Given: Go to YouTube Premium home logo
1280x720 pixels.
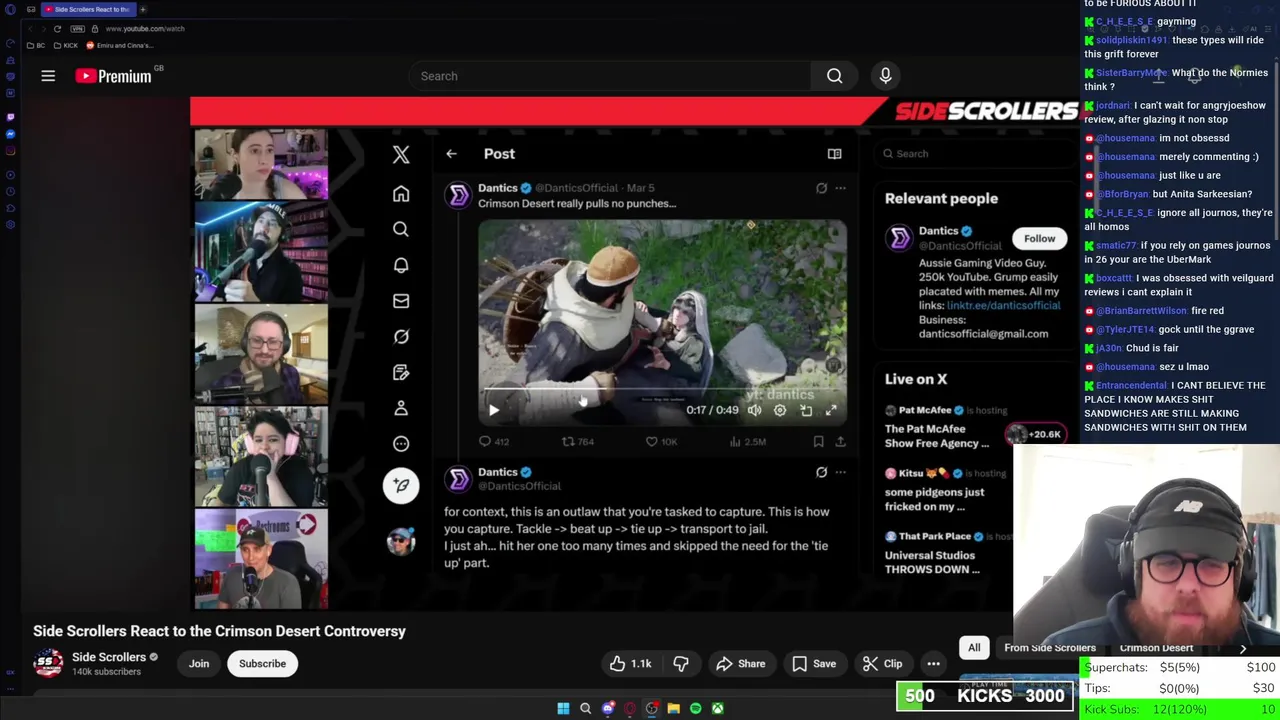Looking at the screenshot, I should tap(113, 76).
